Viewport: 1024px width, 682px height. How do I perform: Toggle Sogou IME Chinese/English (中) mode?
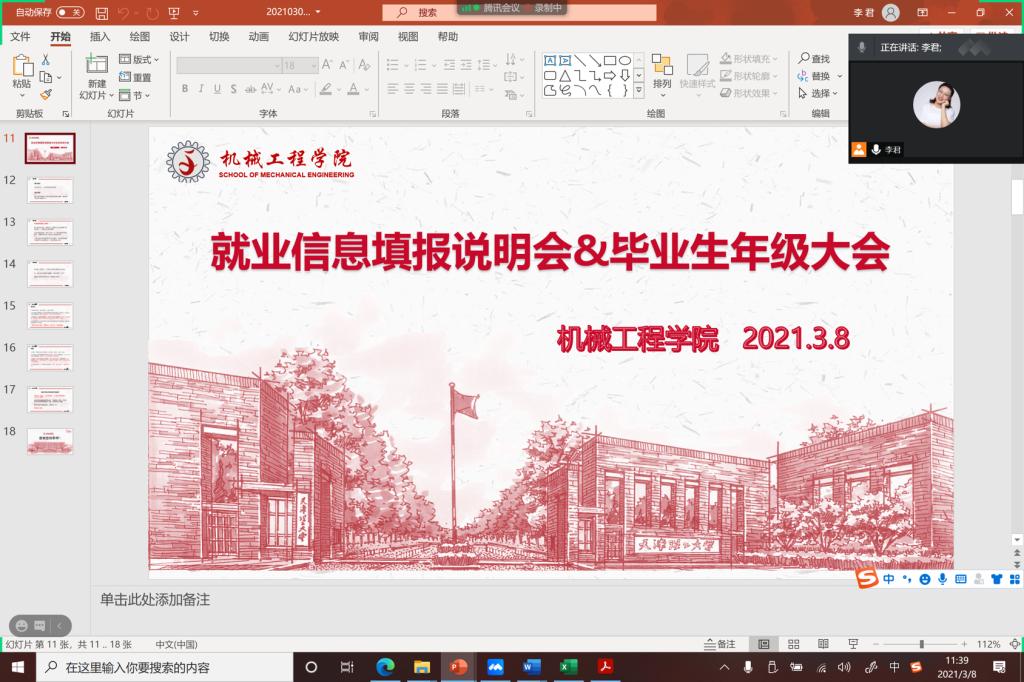point(888,579)
